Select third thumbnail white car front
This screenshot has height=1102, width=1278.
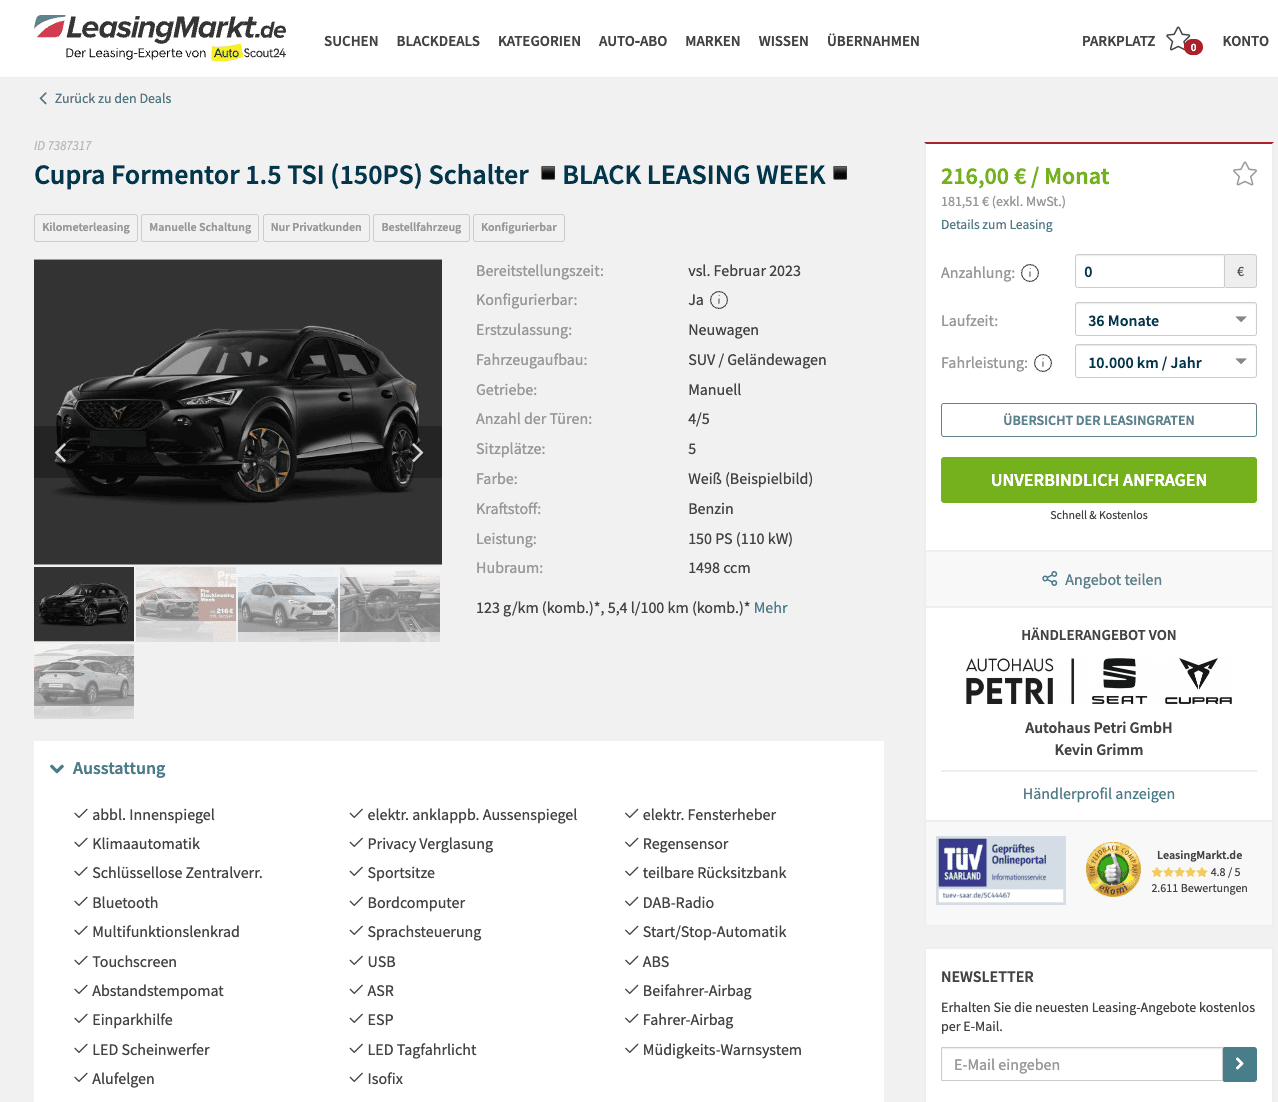(x=288, y=604)
